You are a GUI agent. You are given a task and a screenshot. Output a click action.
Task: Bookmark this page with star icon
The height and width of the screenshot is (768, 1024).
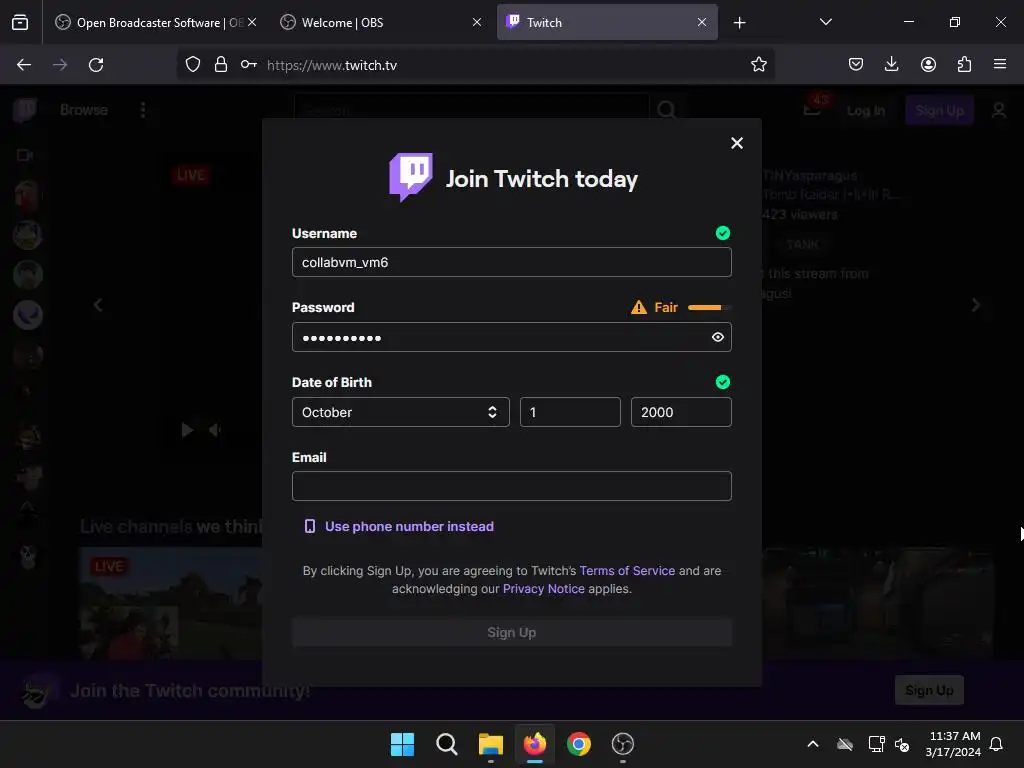[758, 65]
